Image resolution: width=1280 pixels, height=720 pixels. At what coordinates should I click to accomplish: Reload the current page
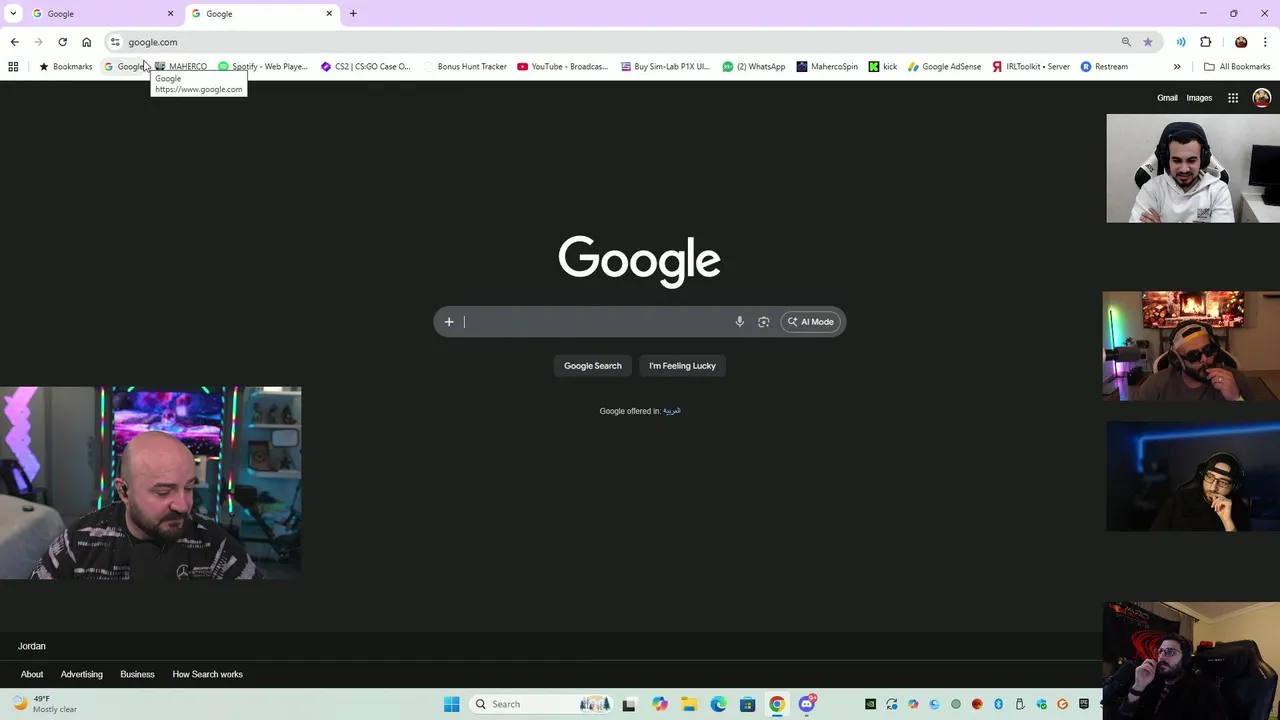click(62, 42)
